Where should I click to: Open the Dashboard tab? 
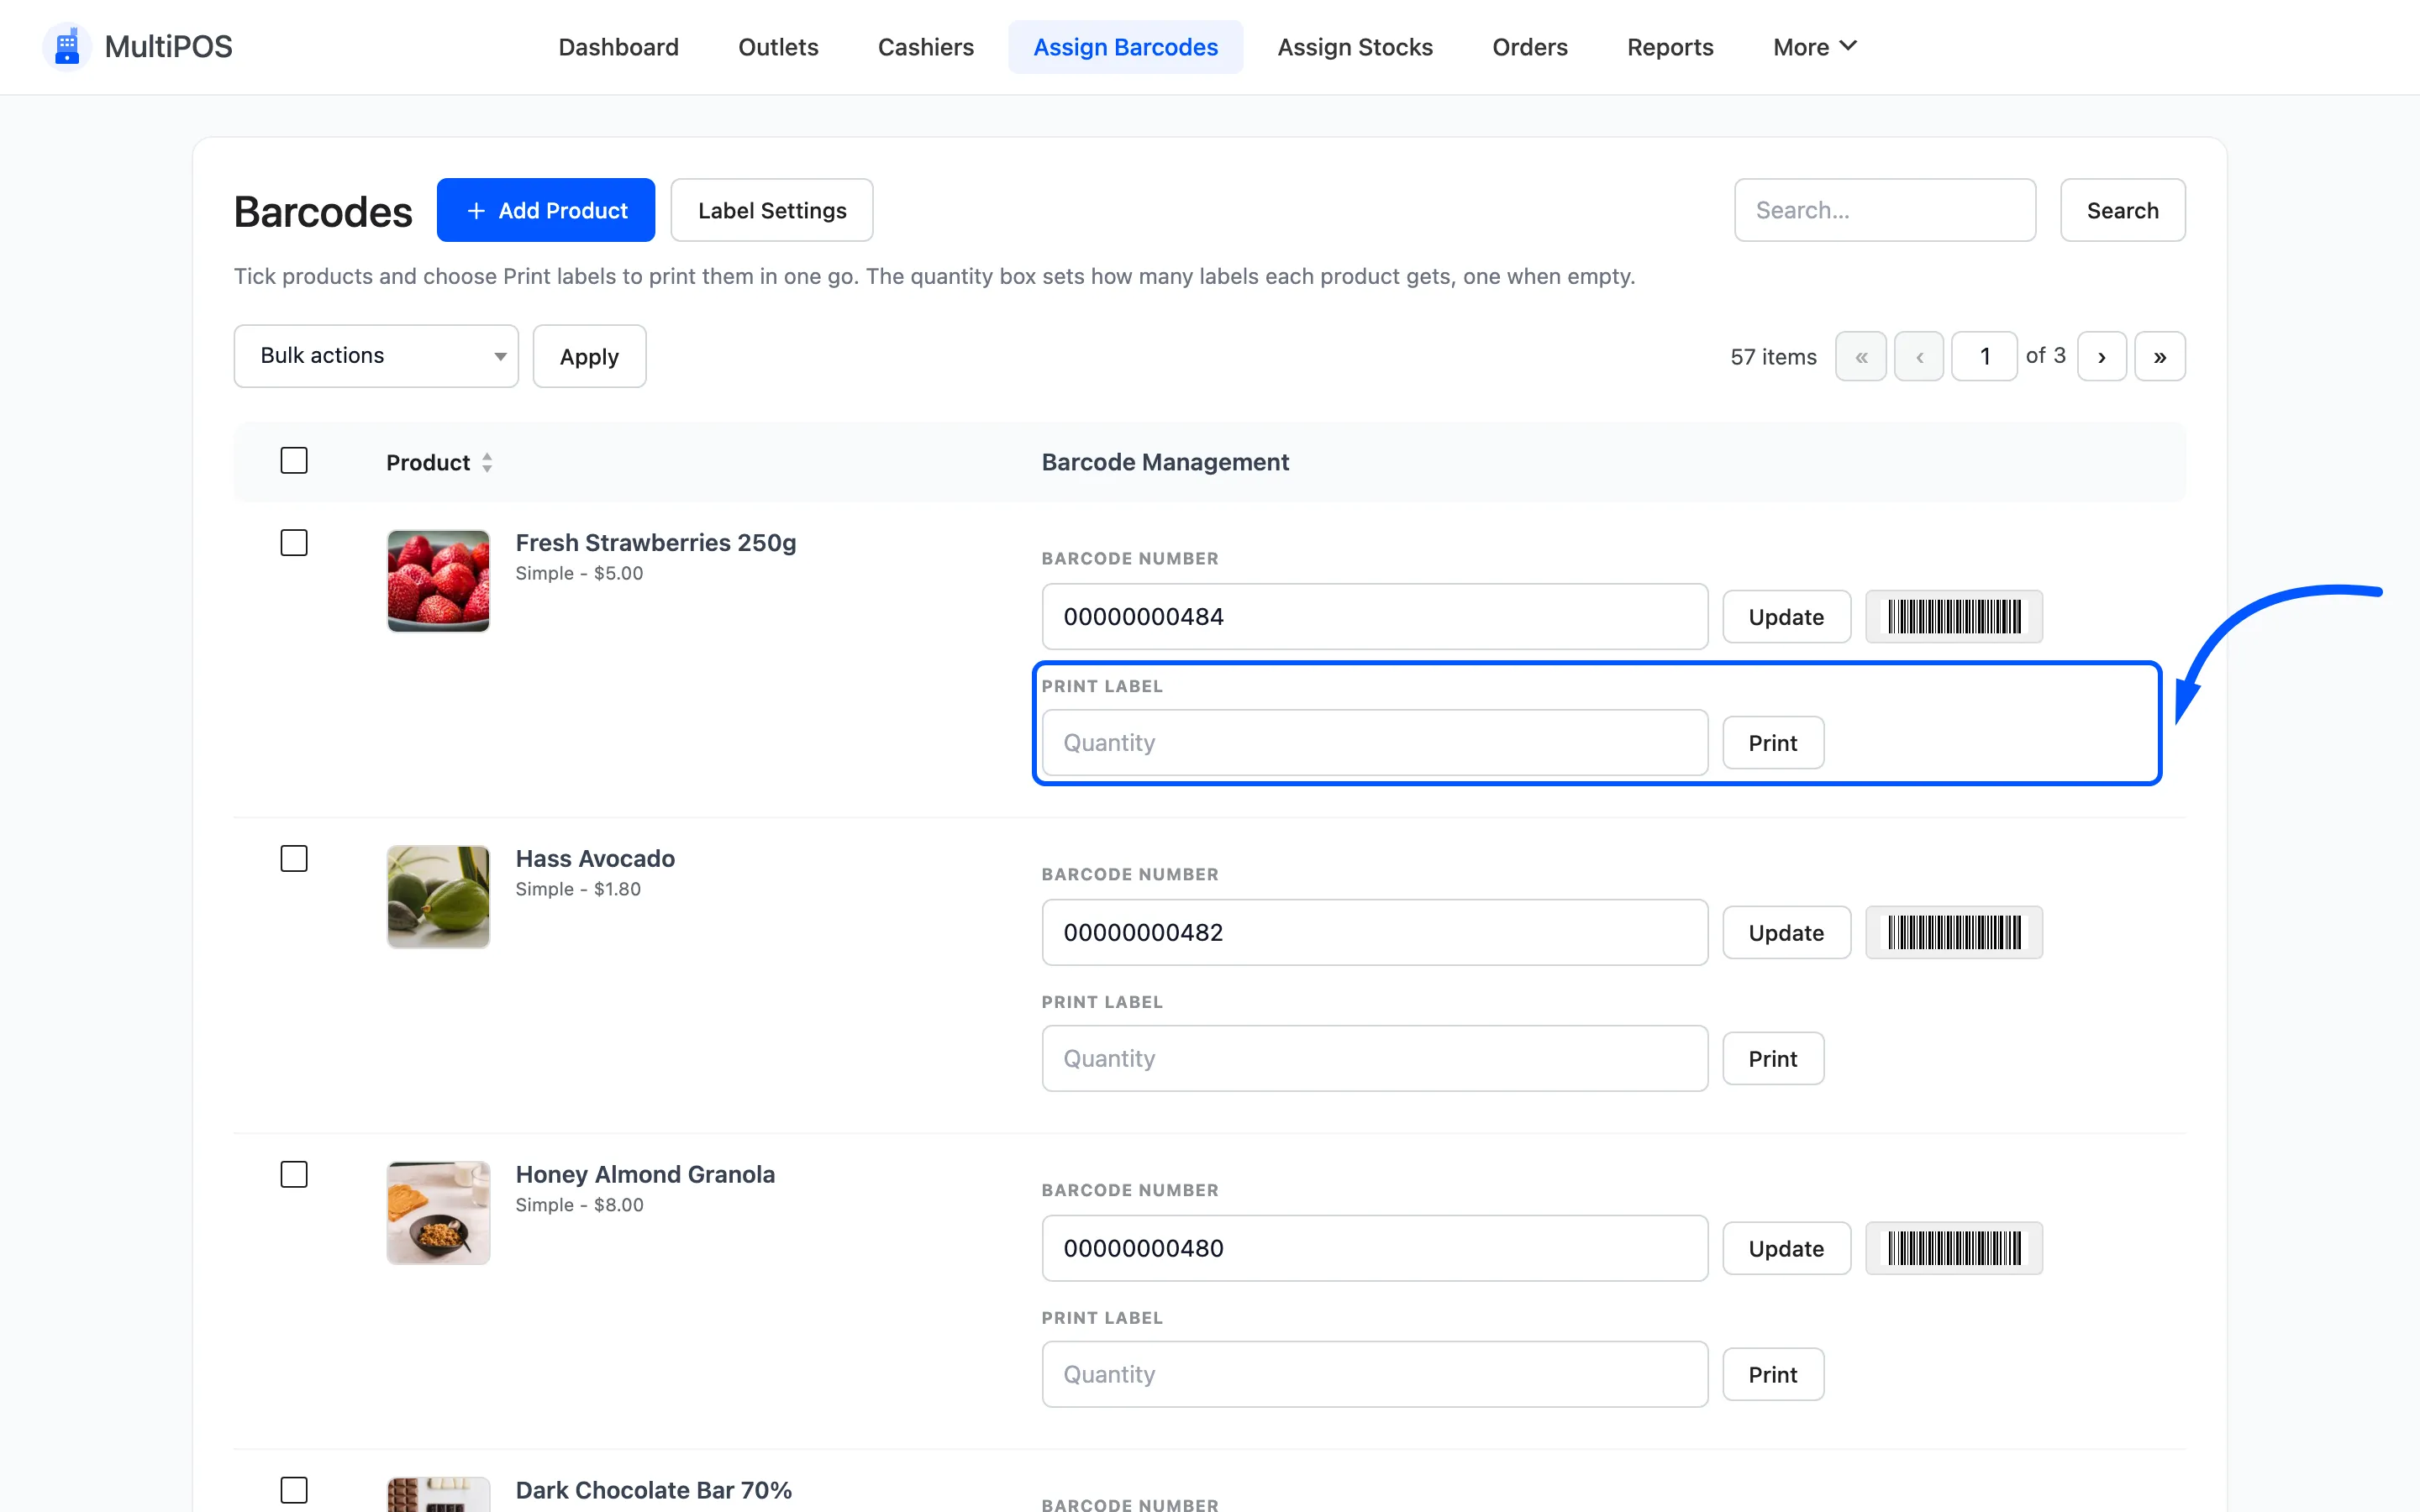click(618, 47)
